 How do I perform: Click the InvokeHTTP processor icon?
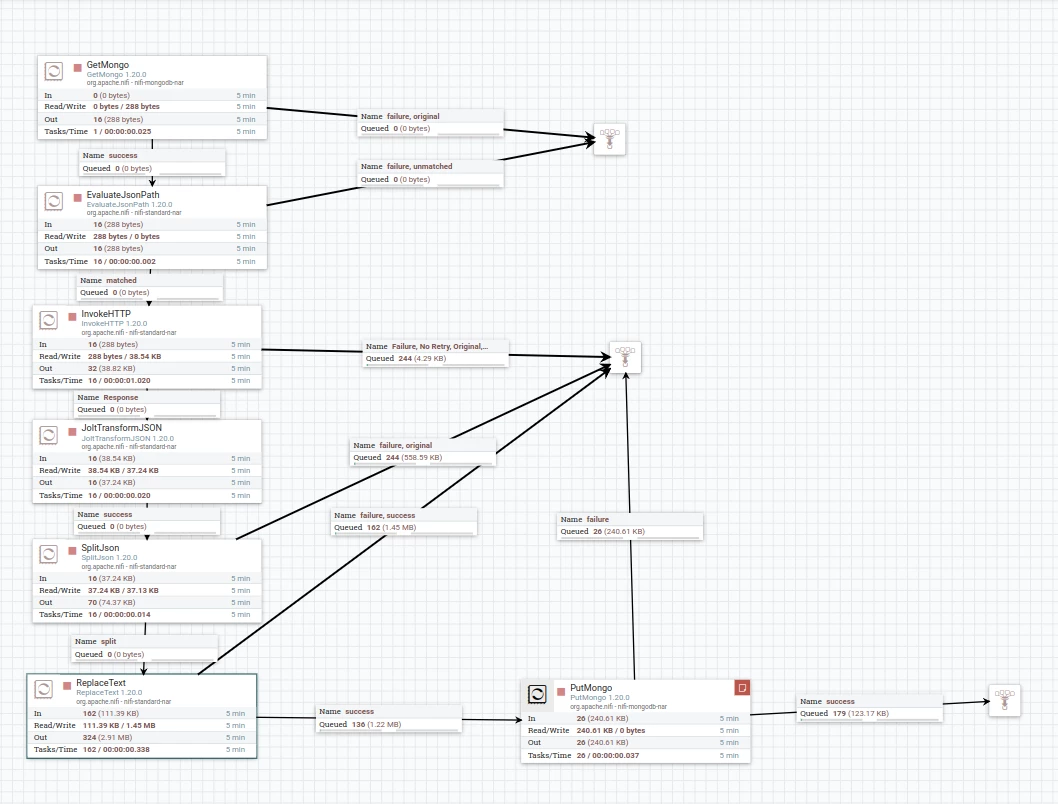(49, 320)
